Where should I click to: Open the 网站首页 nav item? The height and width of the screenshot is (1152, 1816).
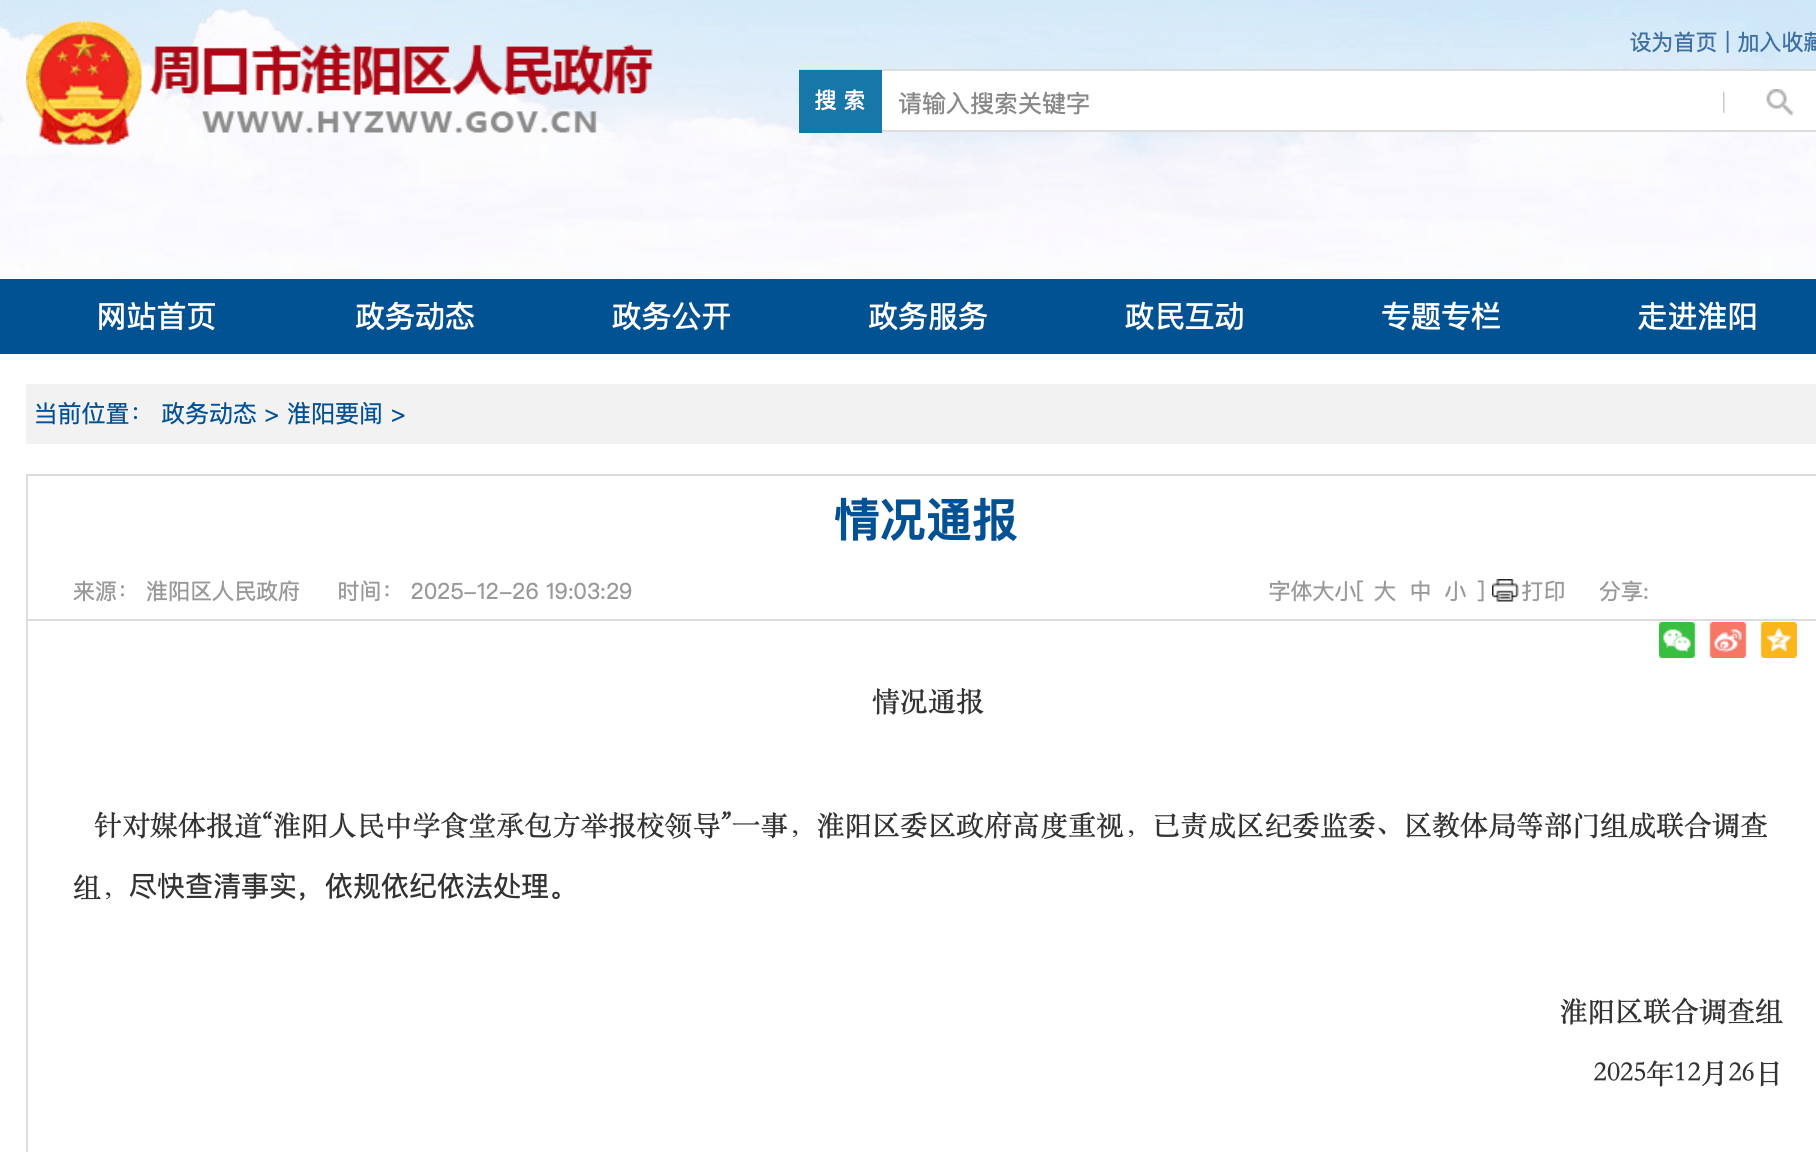point(157,316)
